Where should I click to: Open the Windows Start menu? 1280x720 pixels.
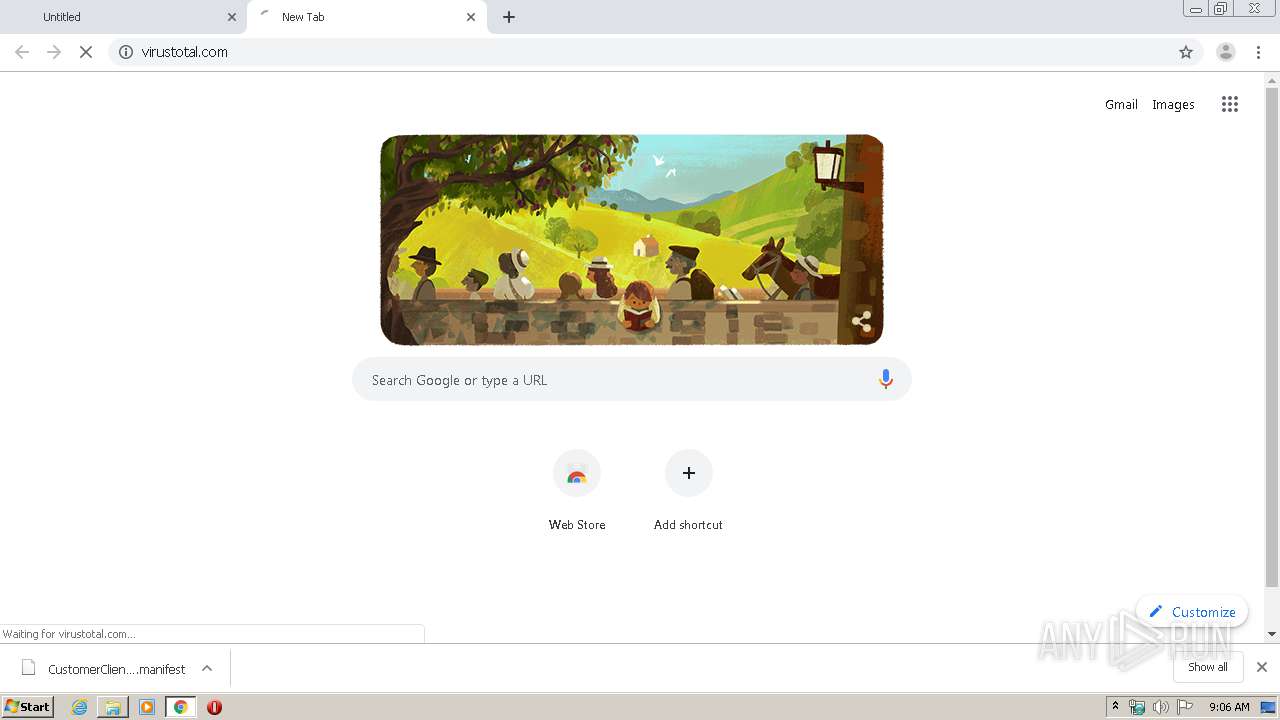pos(27,707)
